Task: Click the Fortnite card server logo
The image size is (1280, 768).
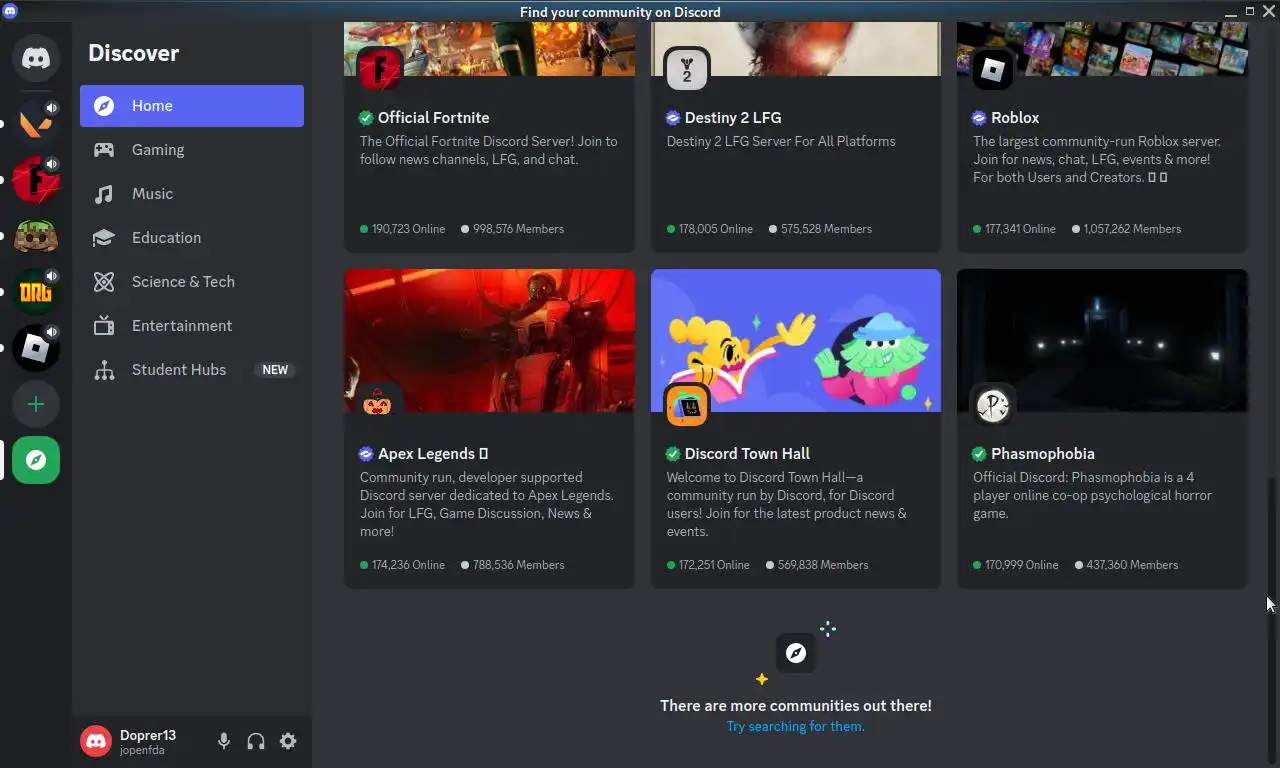Action: [x=380, y=69]
